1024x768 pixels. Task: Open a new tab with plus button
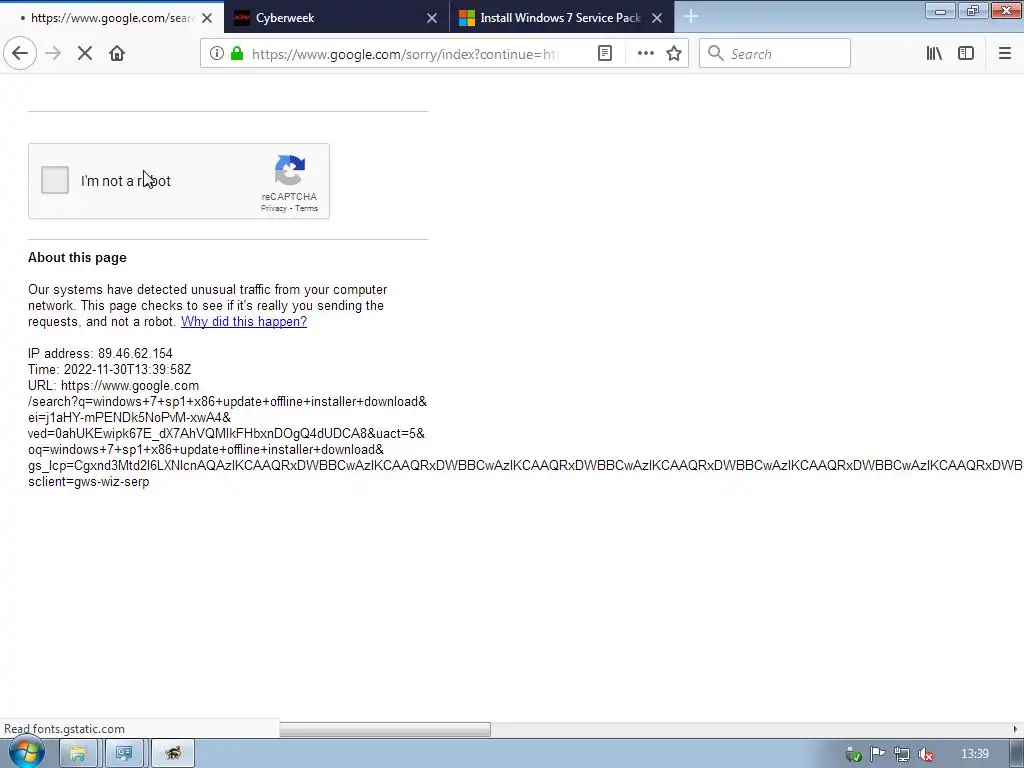coord(691,17)
